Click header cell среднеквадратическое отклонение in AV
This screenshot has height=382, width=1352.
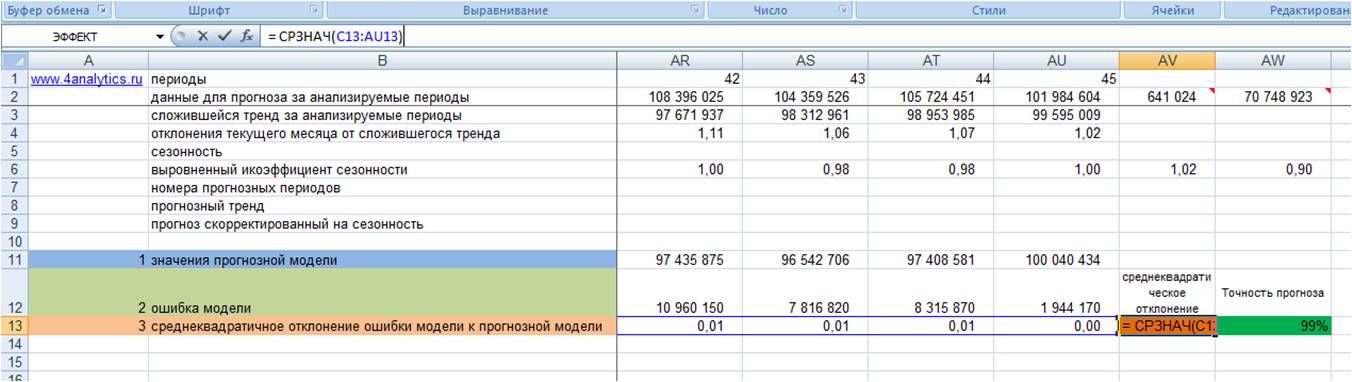[x=1167, y=293]
